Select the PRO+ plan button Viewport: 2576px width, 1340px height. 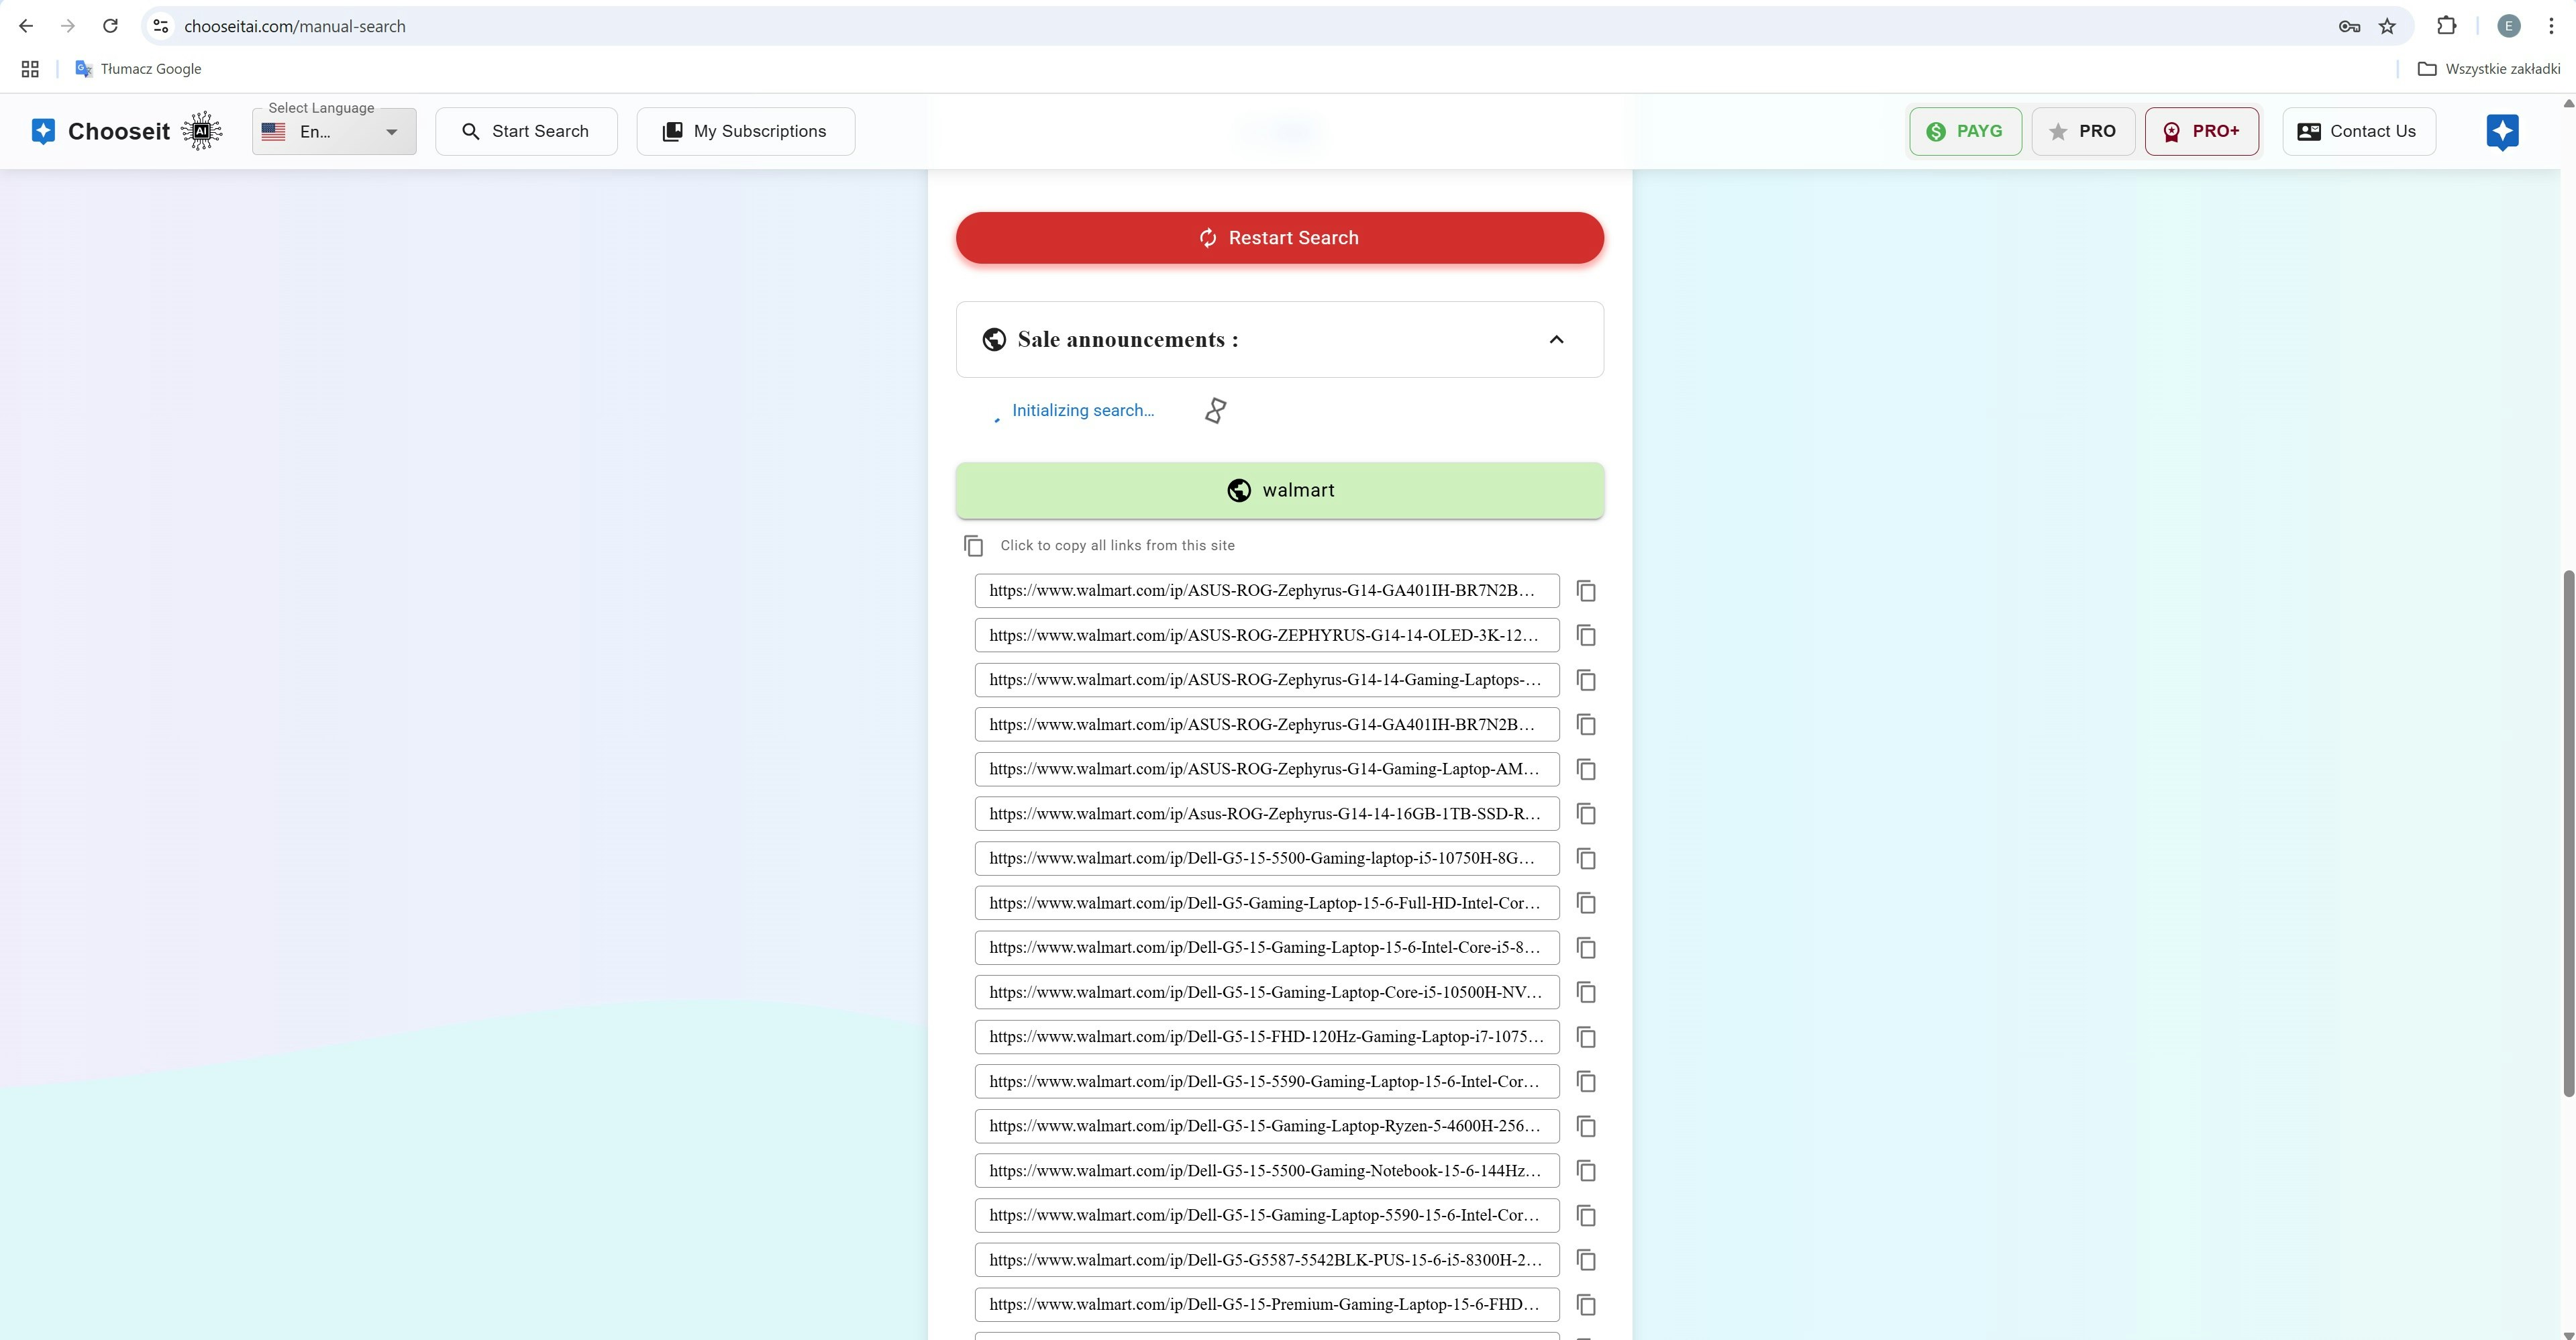tap(2201, 132)
